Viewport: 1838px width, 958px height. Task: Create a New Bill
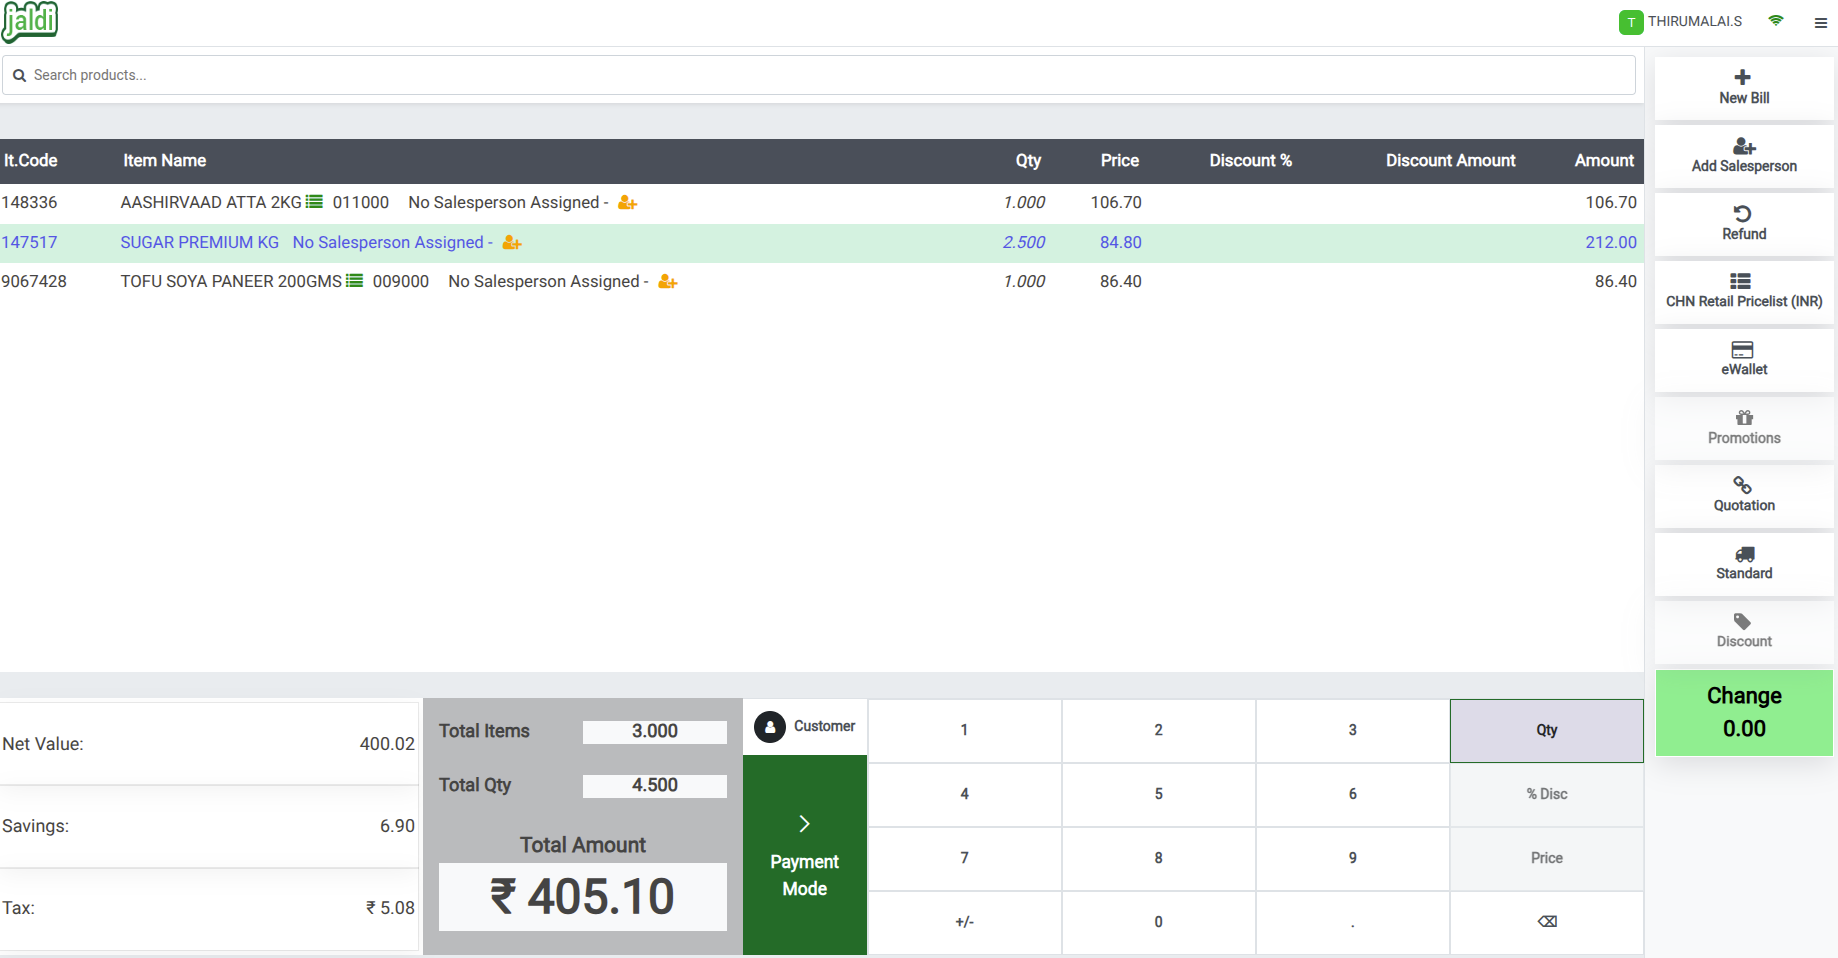1743,86
